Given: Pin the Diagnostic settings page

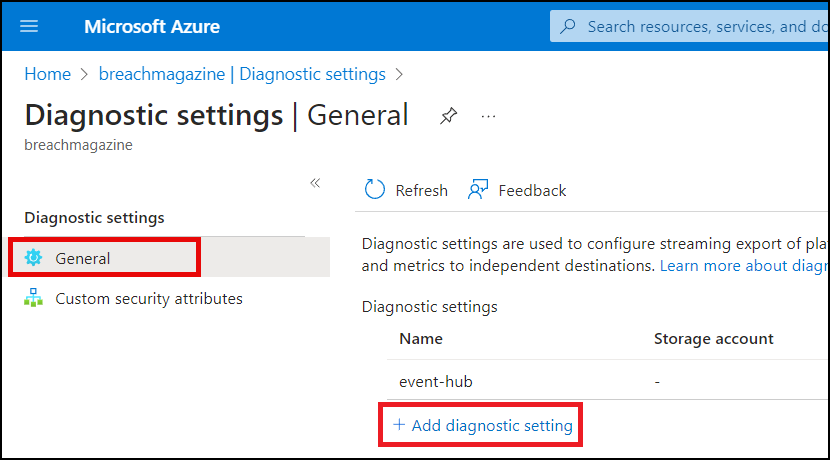Looking at the screenshot, I should (448, 116).
